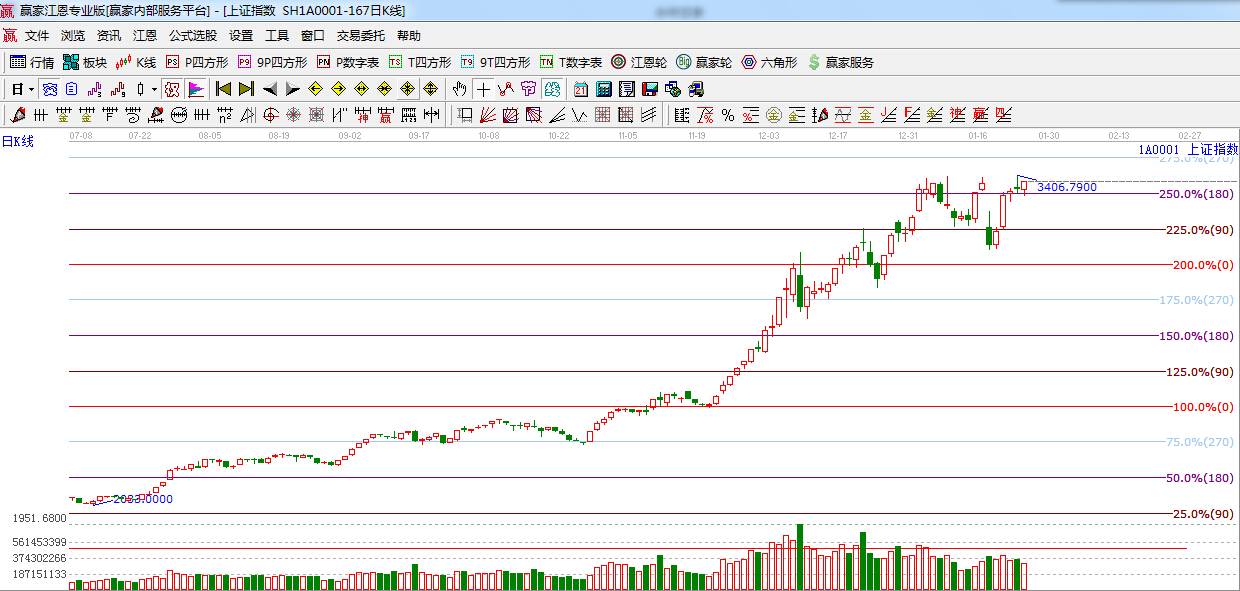Click the 板块 sector button
This screenshot has width=1240, height=591.
(84, 62)
